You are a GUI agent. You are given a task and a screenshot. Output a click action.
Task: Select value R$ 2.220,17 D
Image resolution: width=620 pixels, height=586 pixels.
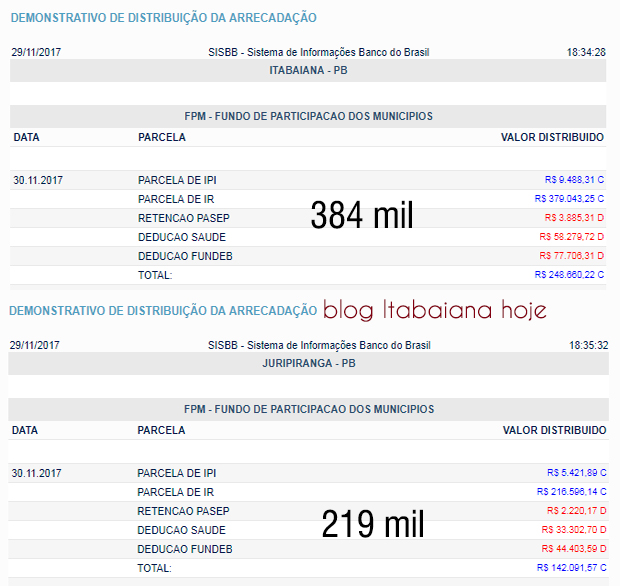pos(577,511)
